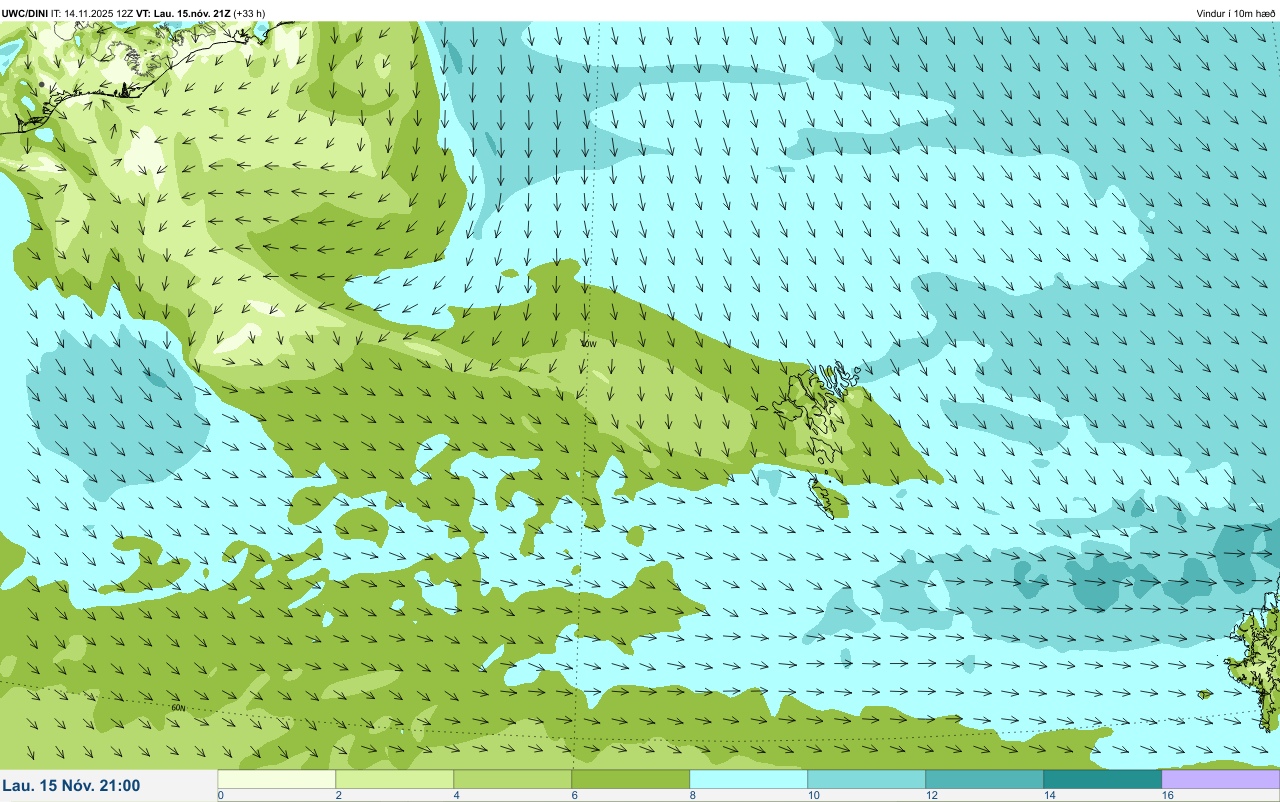Click the 'IT: 14.11.2025 12Z' initial time text
The width and height of the screenshot is (1280, 802).
(93, 13)
